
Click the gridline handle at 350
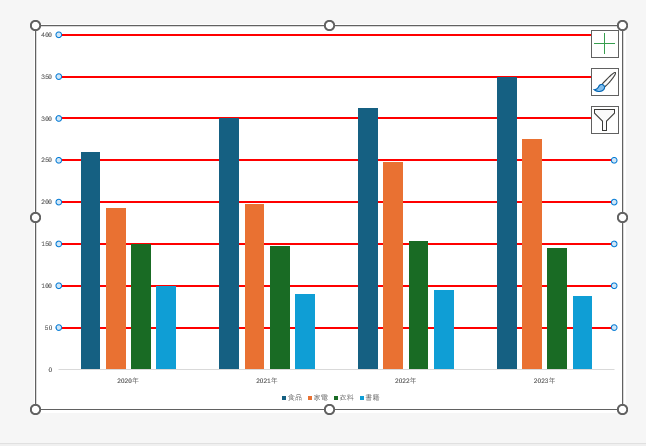click(58, 77)
